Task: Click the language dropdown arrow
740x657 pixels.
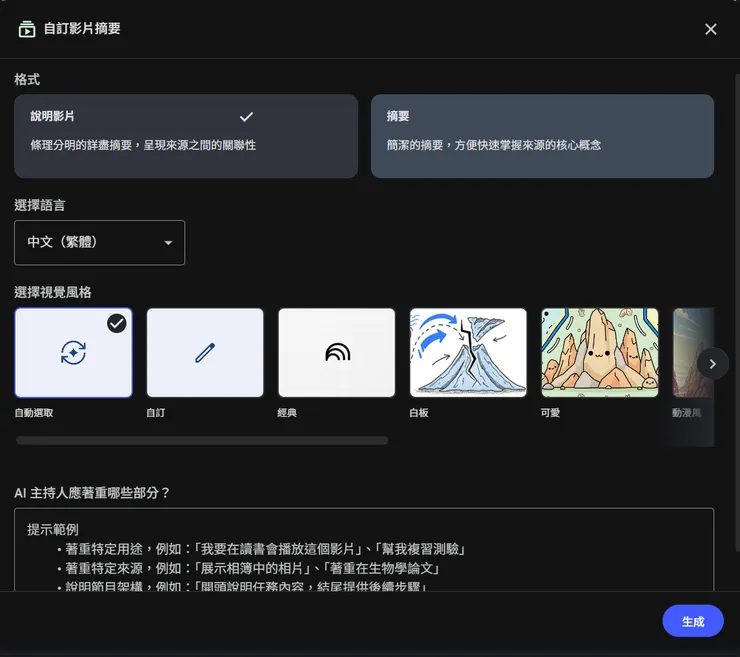Action: (x=168, y=243)
